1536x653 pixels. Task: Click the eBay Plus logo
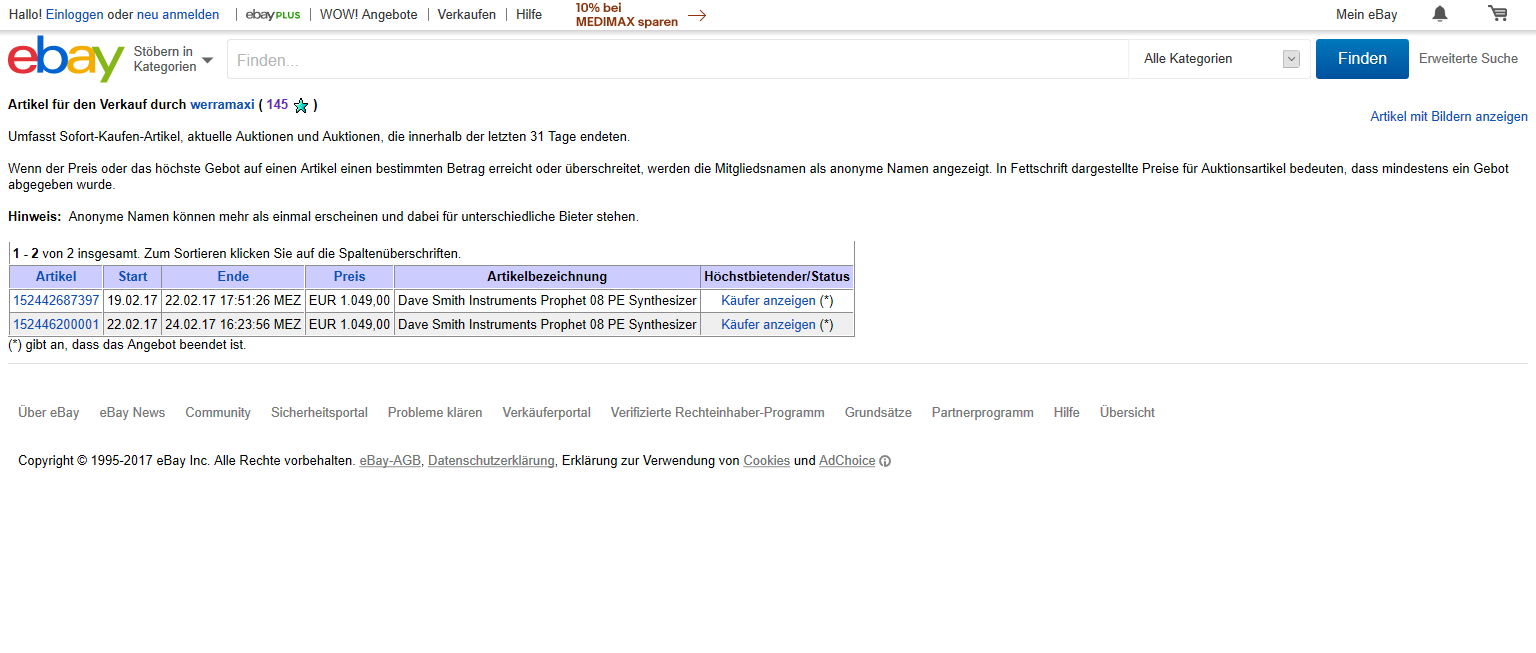coord(273,15)
